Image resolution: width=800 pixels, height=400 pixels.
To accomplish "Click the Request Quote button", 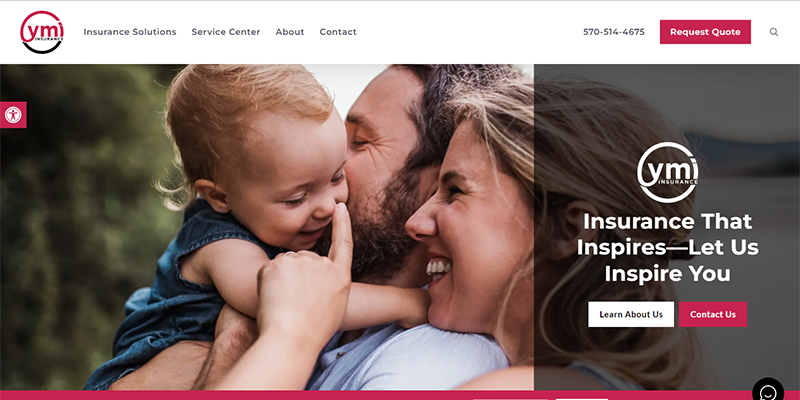I will click(x=705, y=32).
